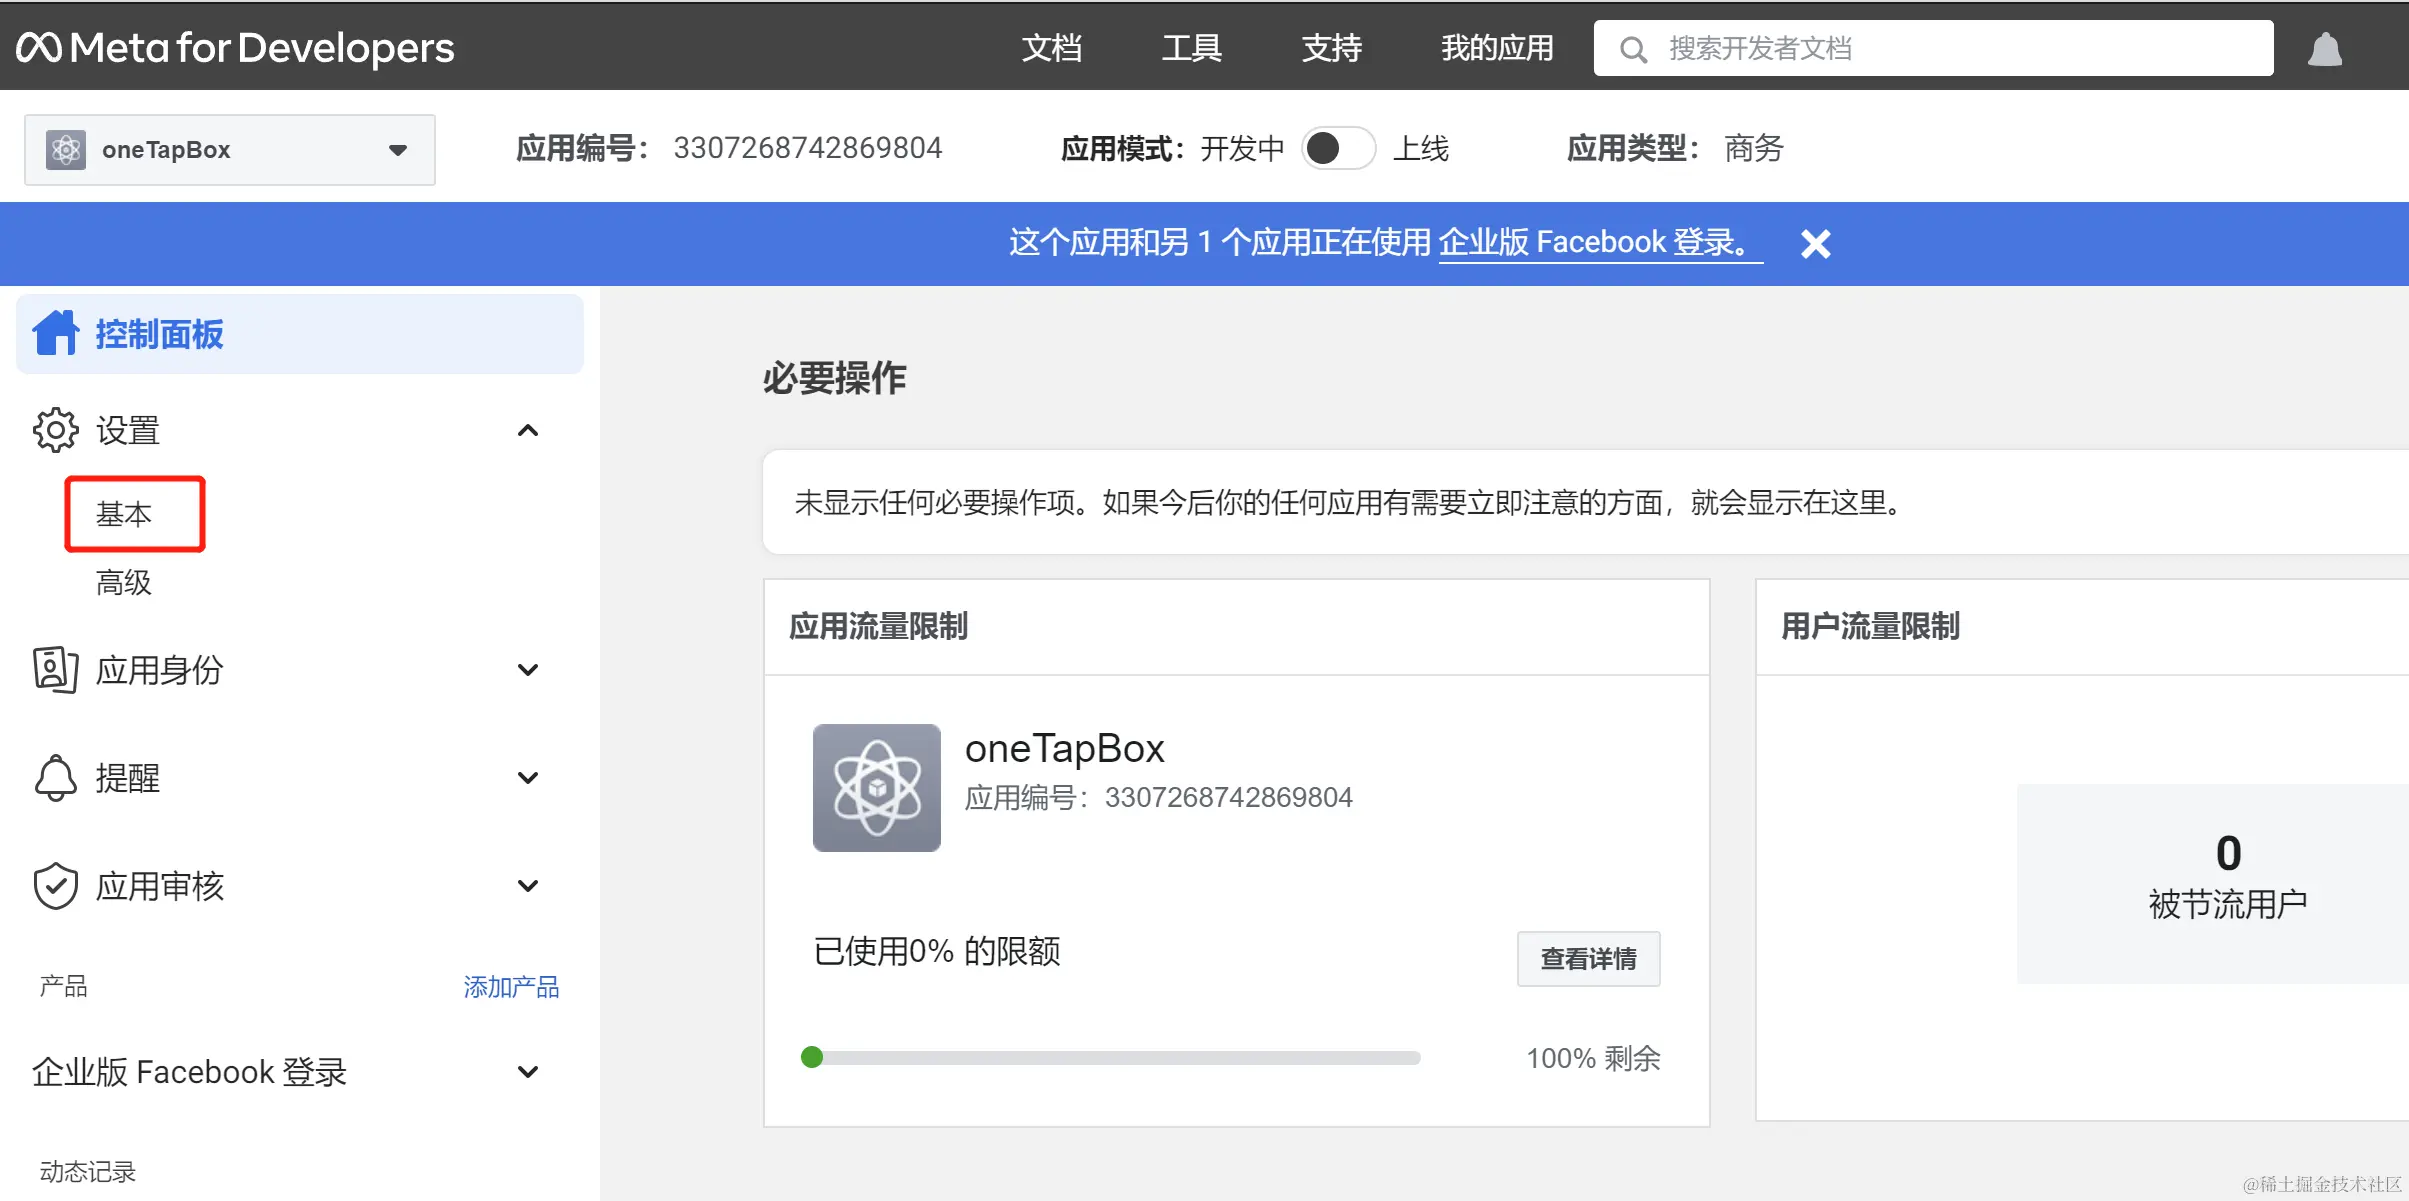Open 我的应用 in top navigation

coord(1497,47)
